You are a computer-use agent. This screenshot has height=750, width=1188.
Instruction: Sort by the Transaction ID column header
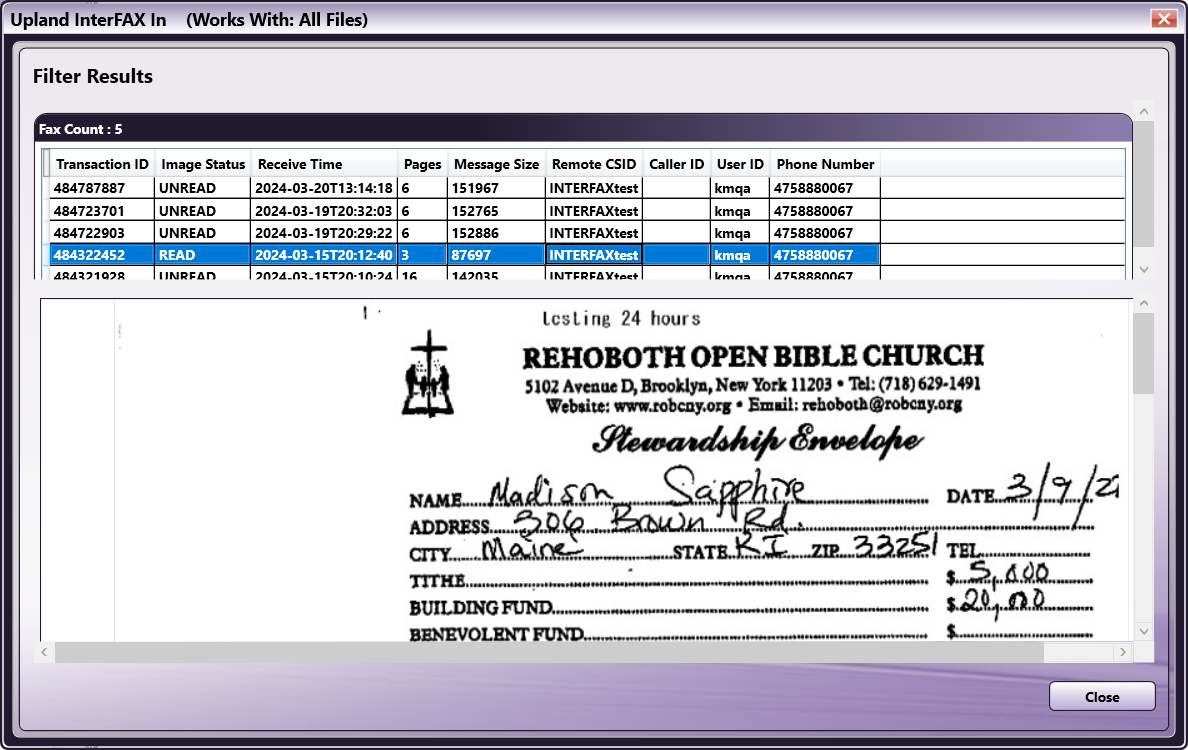[x=102, y=164]
